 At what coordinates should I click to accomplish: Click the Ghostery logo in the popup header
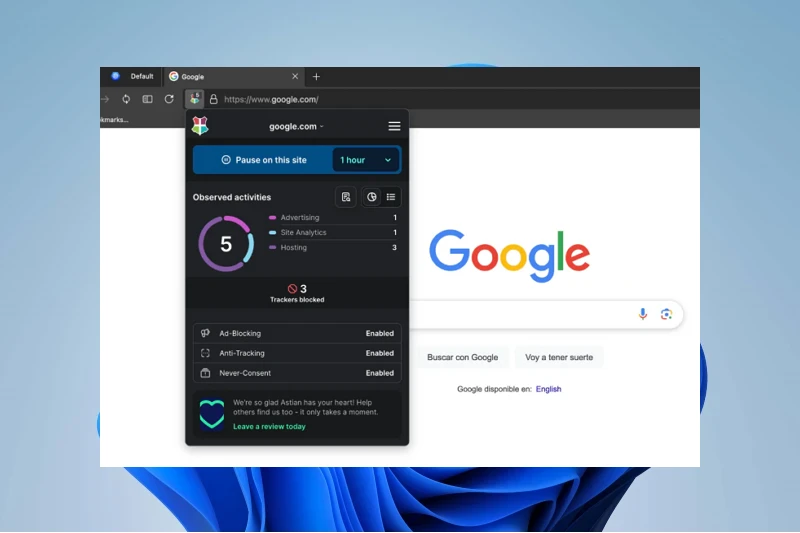coord(200,125)
